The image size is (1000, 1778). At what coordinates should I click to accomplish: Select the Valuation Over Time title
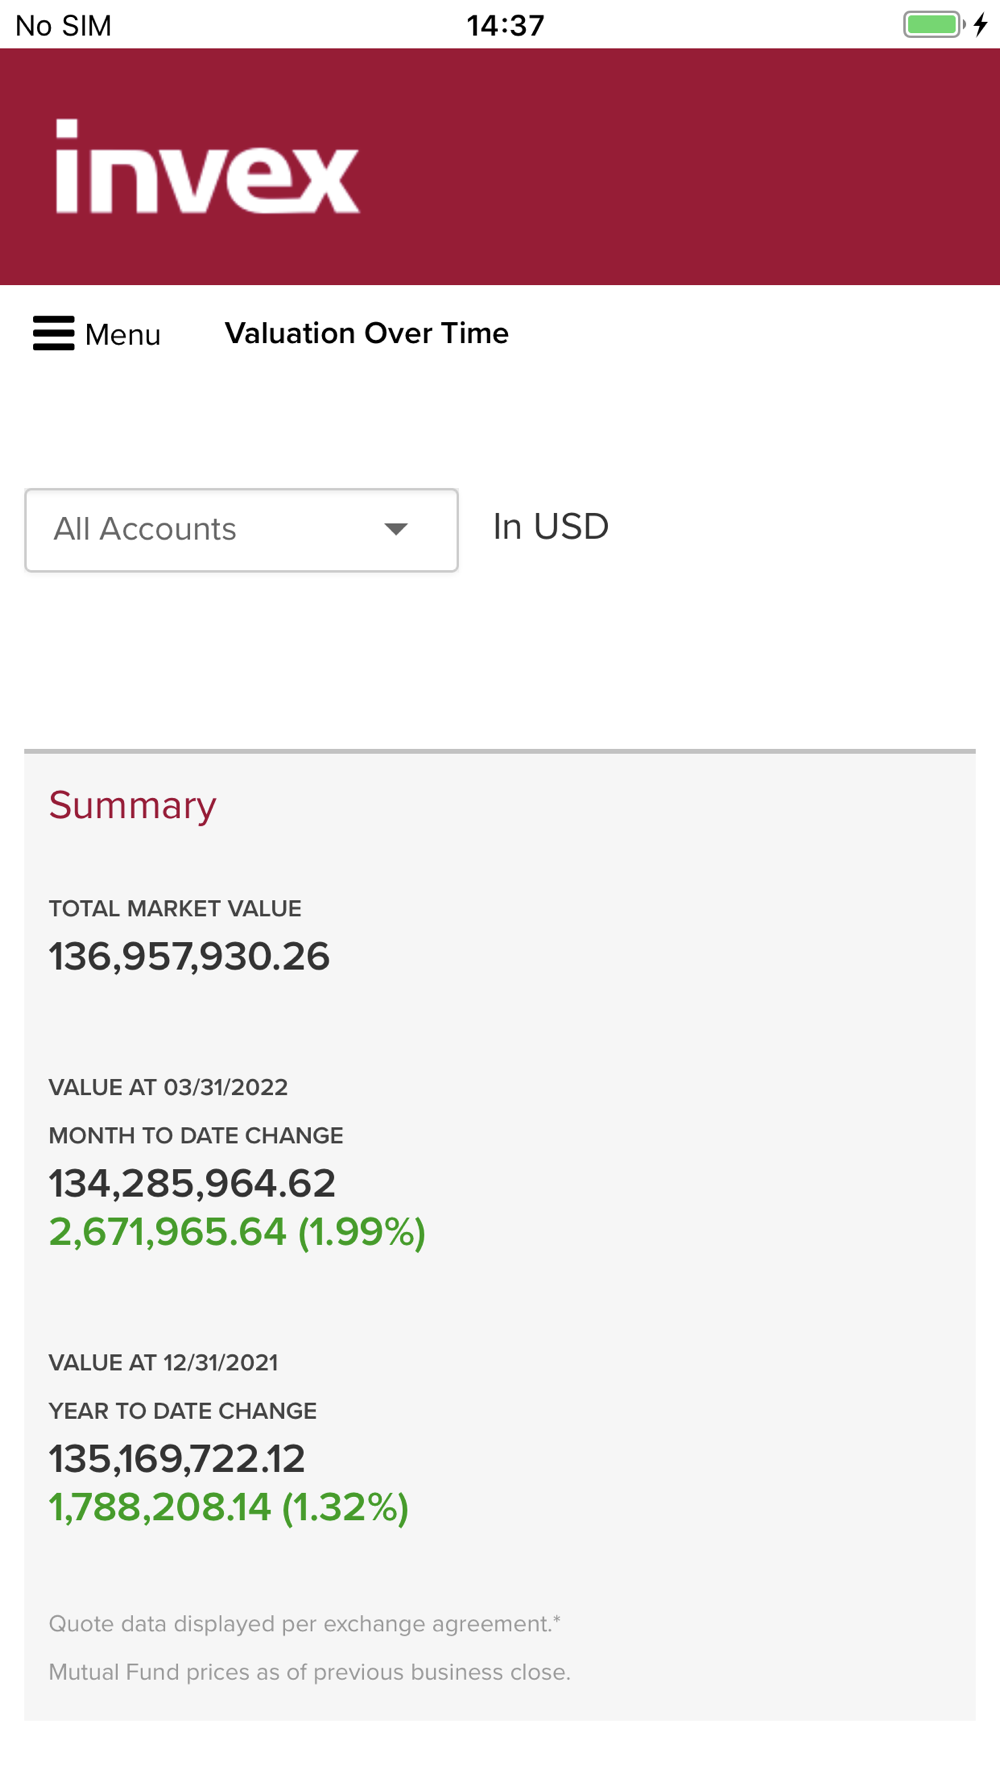366,333
